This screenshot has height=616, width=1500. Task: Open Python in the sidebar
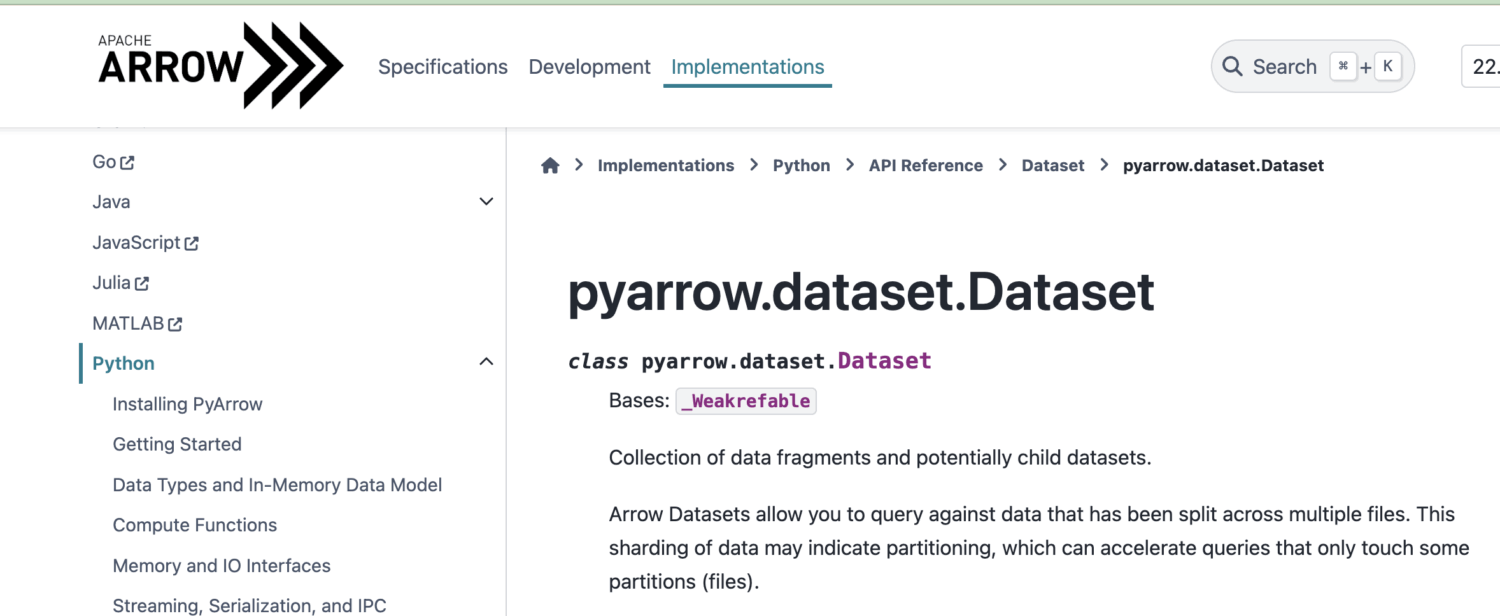[x=123, y=363]
